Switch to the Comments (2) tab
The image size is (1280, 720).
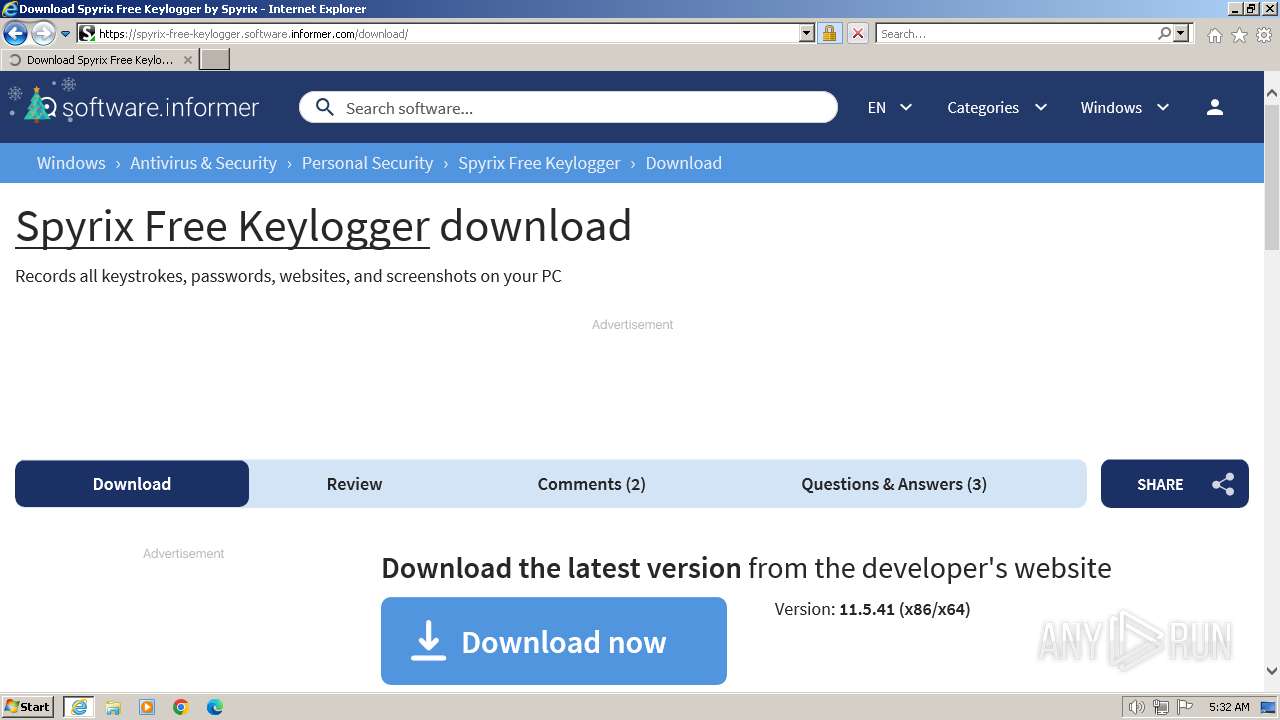591,484
